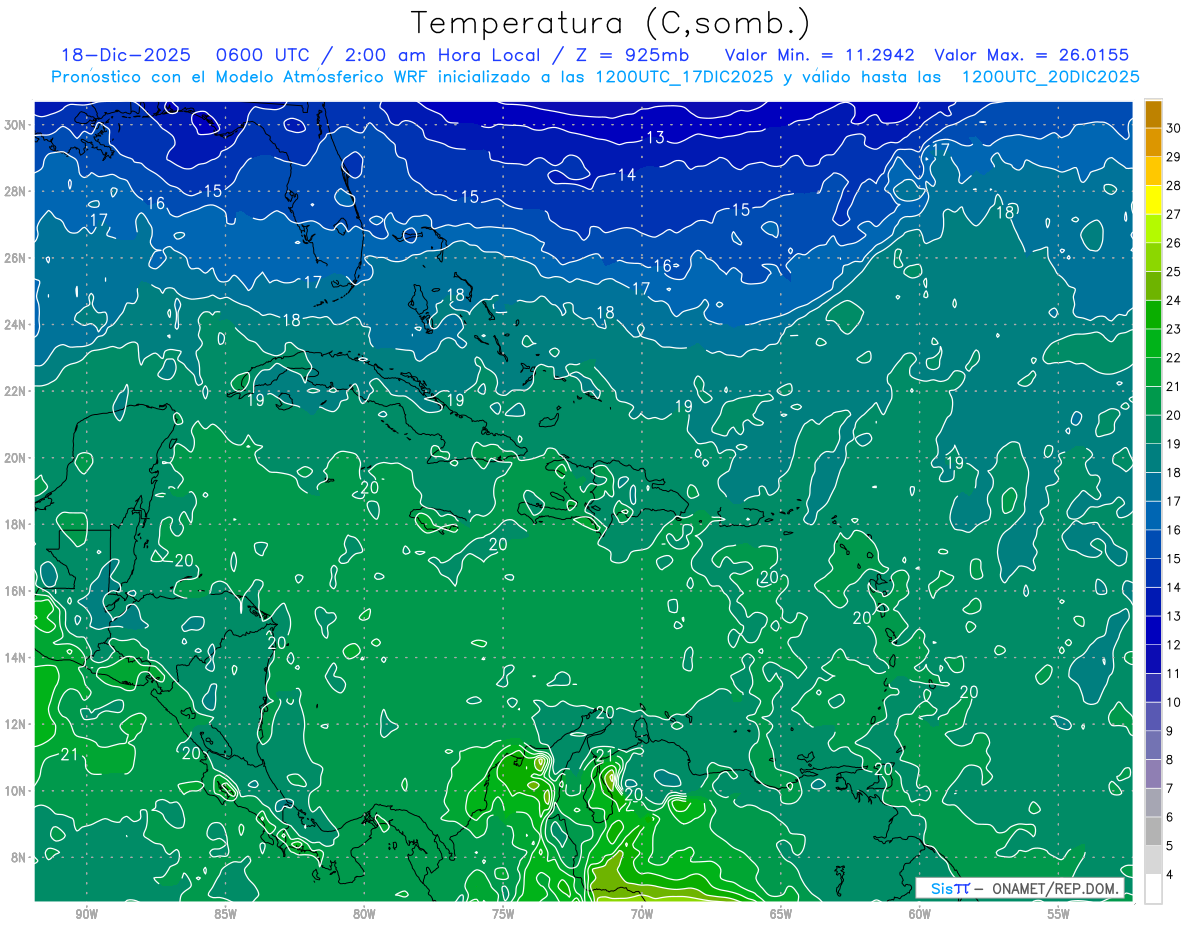Pick the light gray swatch between 4 and 5

(x=1153, y=860)
